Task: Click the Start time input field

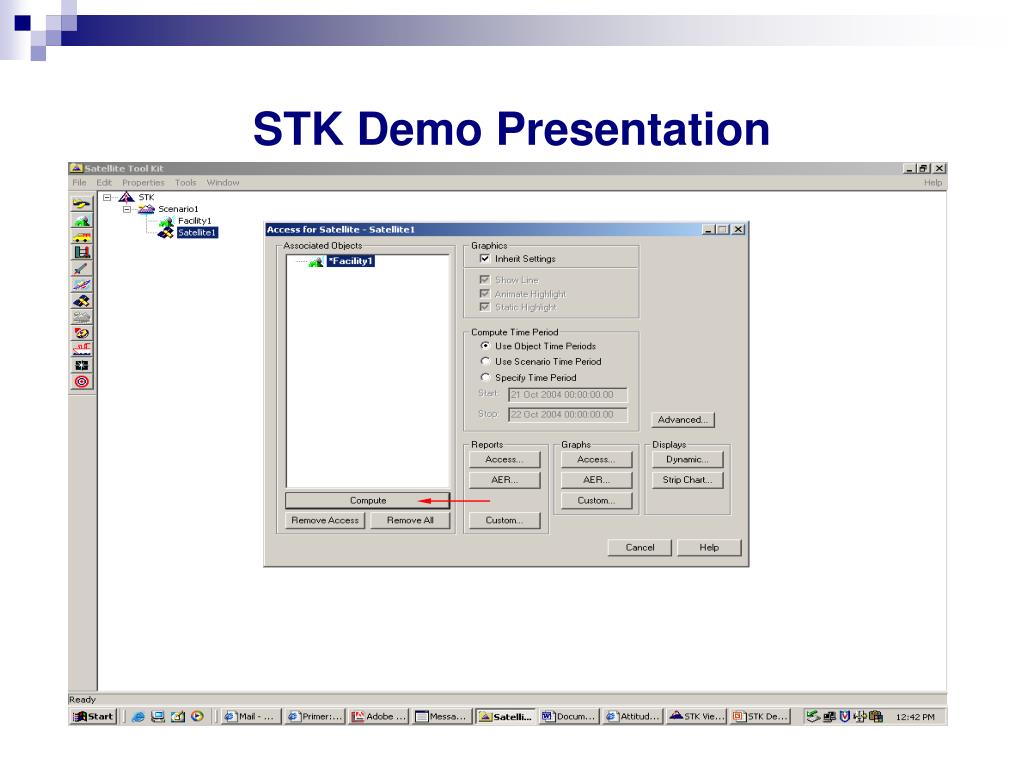Action: click(568, 395)
